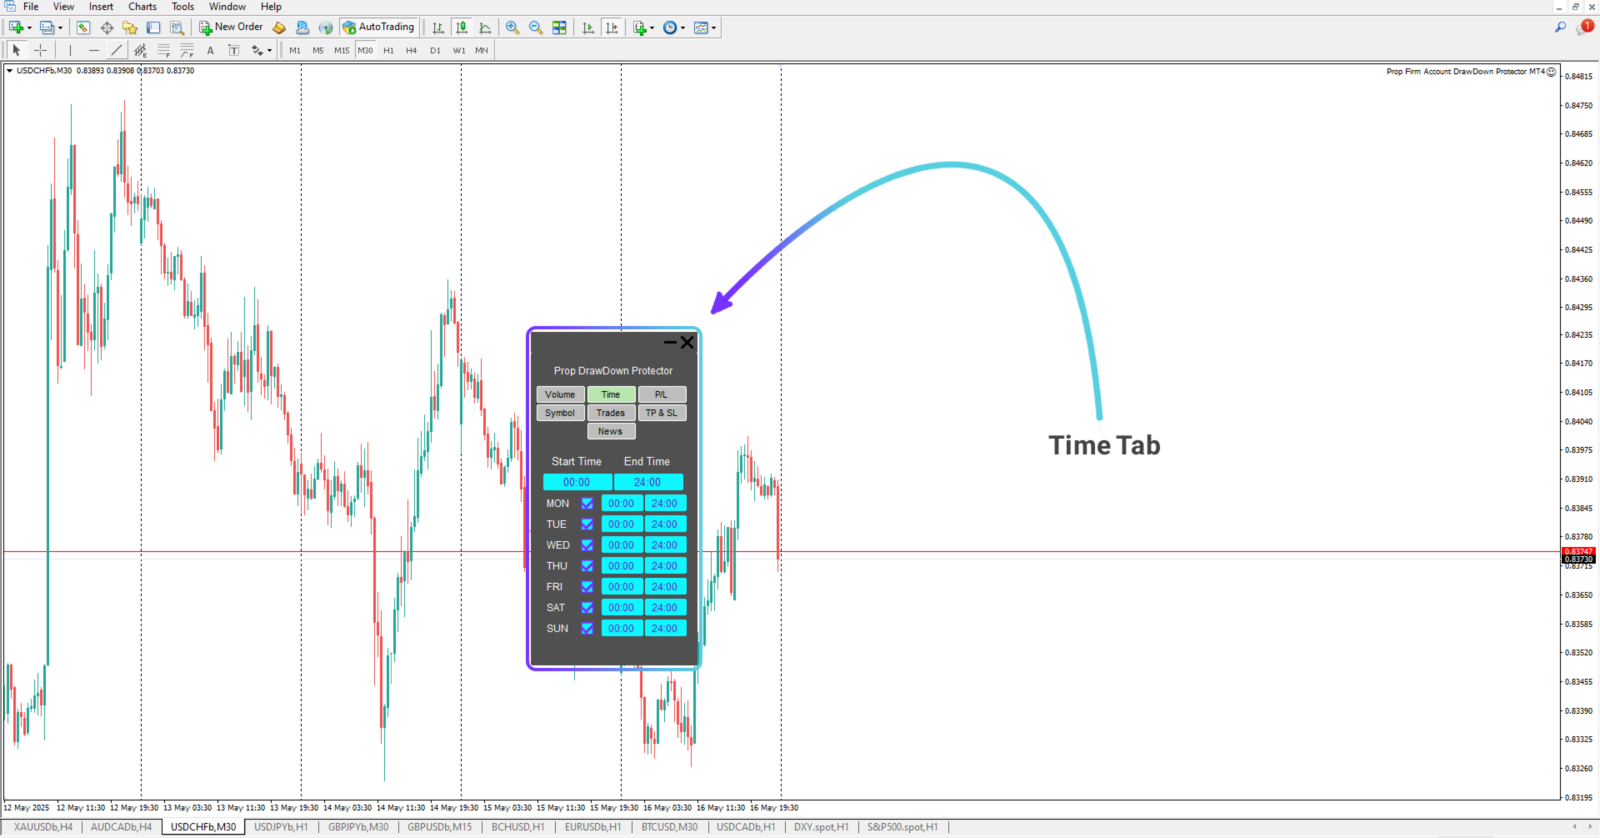Expand the periodicity clock dropdown
The height and width of the screenshot is (838, 1600).
pyautogui.click(x=683, y=28)
